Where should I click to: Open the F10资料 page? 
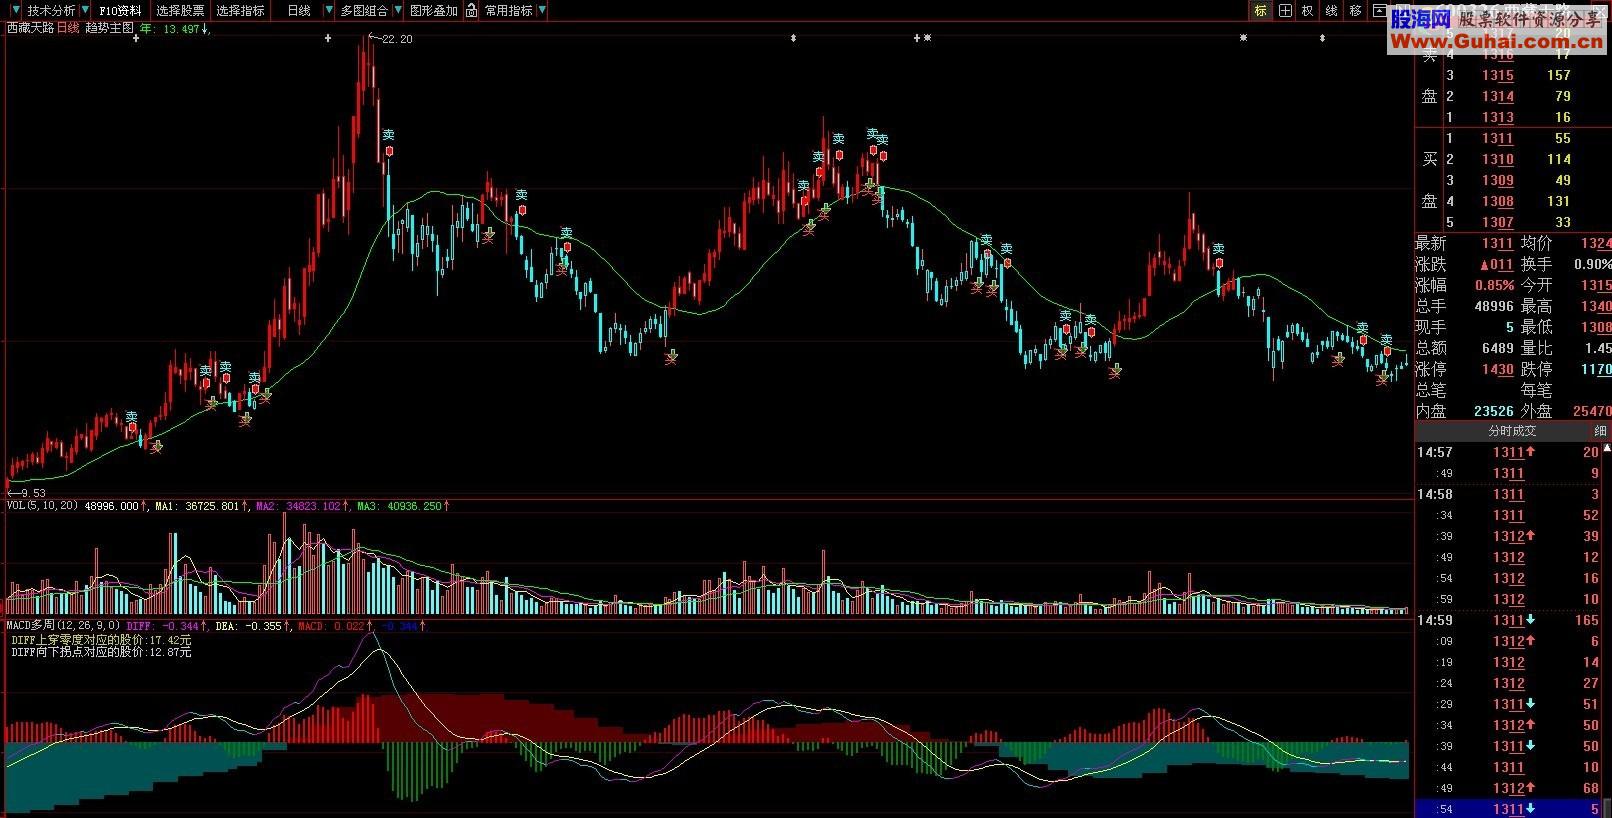[120, 10]
